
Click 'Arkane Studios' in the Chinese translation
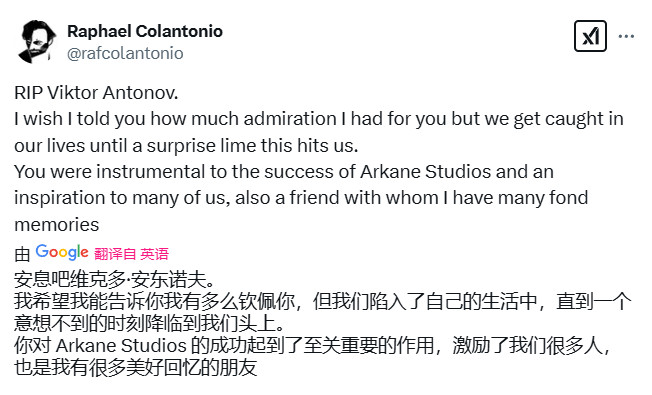tap(121, 346)
